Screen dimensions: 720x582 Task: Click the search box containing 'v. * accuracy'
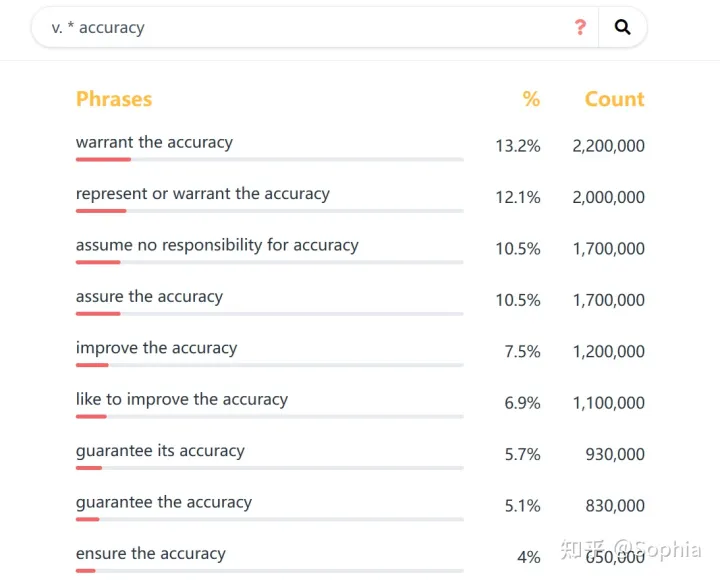300,28
